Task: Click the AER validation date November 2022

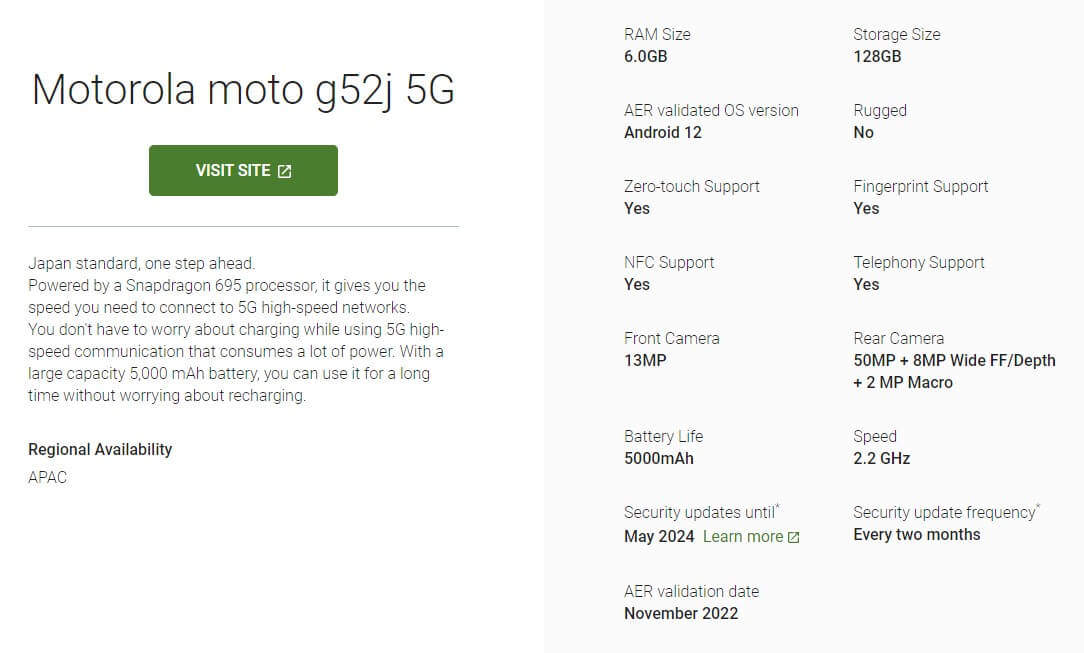Action: 681,614
